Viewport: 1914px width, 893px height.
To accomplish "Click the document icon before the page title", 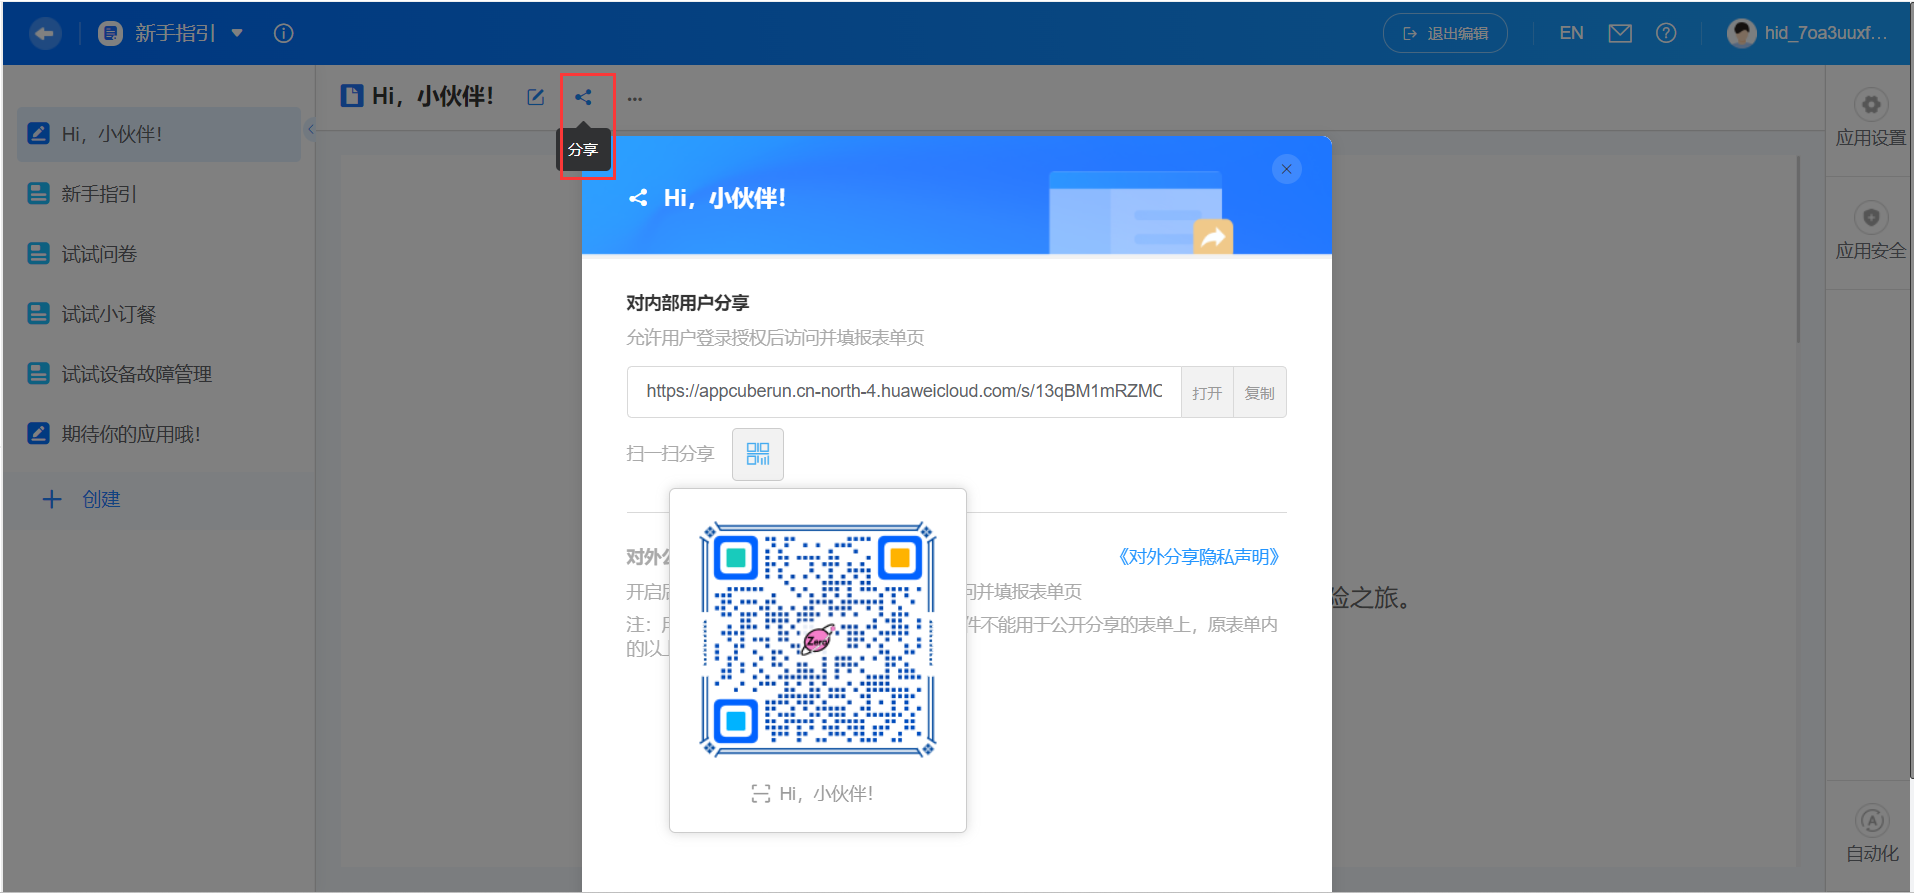I will coord(352,96).
